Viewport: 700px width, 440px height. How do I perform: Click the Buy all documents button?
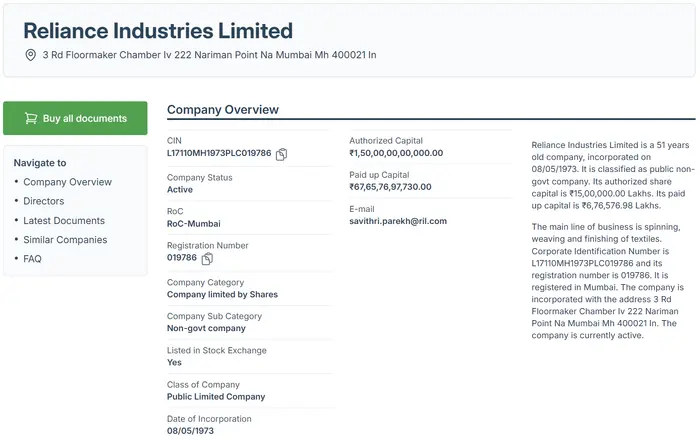[x=75, y=118]
